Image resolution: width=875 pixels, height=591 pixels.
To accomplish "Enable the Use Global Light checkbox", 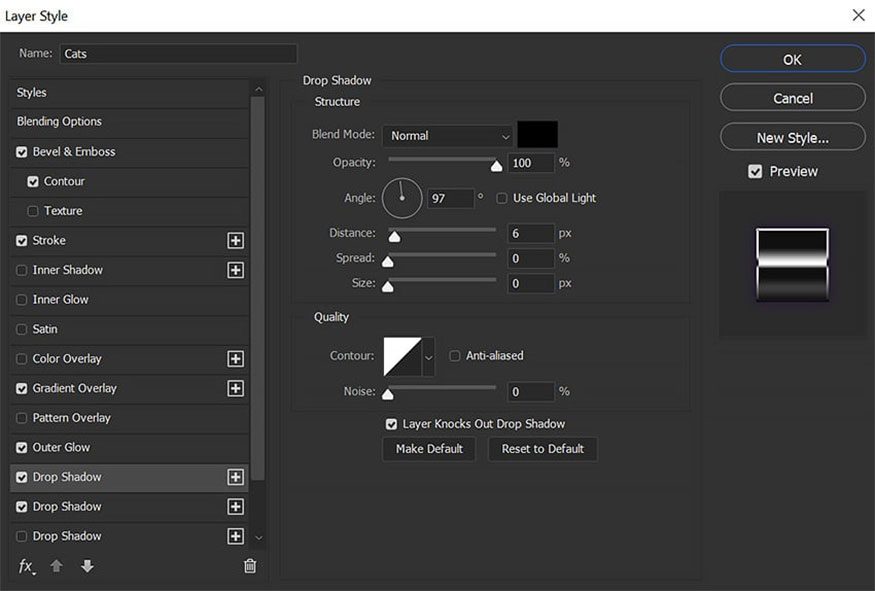I will 502,198.
